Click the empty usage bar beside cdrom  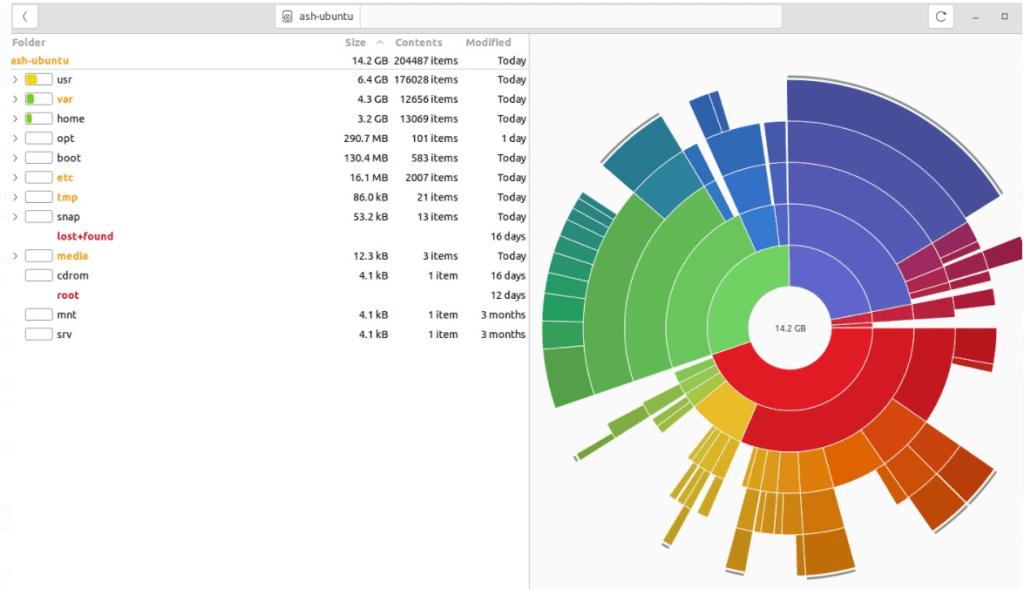(38, 276)
